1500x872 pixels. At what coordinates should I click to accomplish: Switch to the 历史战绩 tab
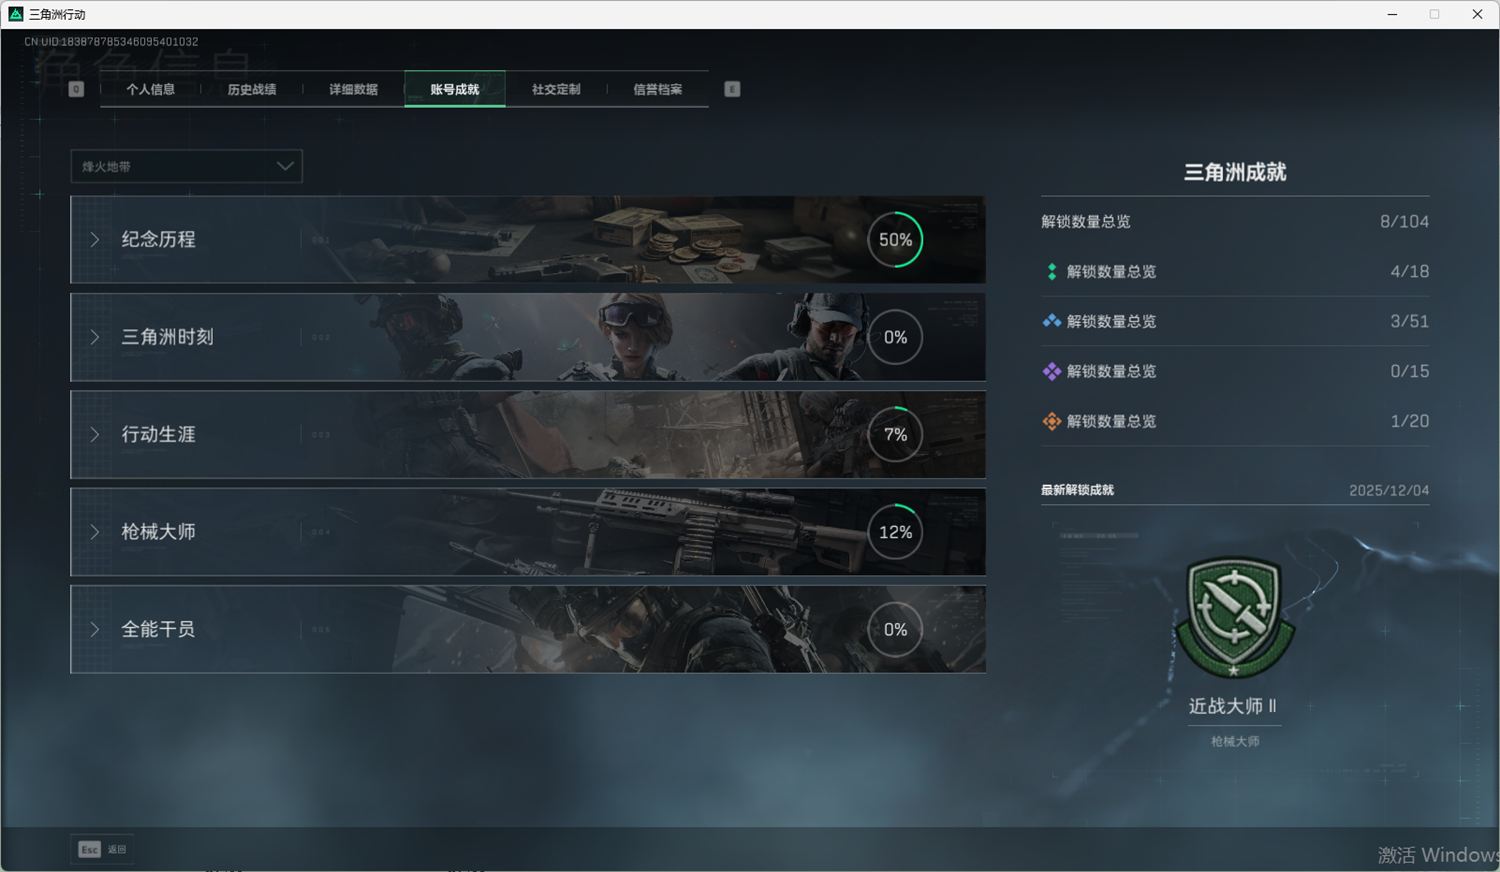(251, 89)
